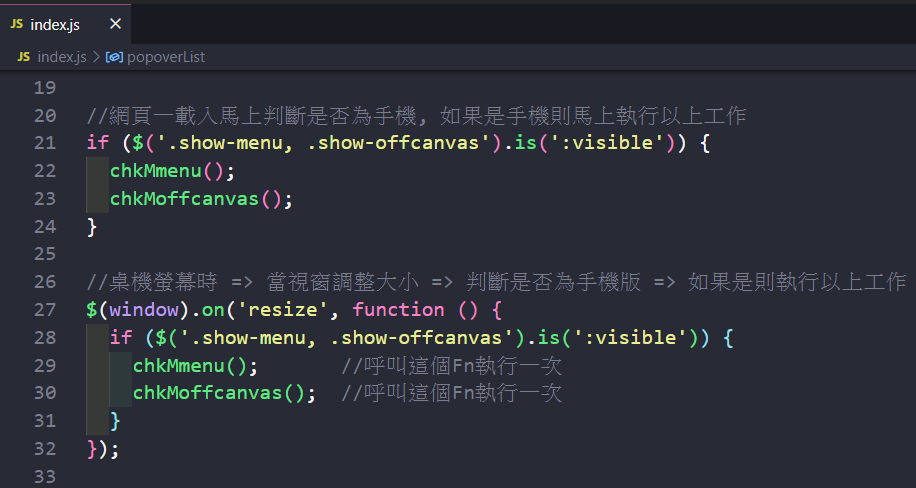
Task: Open index.js breadcrumb file picker
Action: (x=62, y=57)
